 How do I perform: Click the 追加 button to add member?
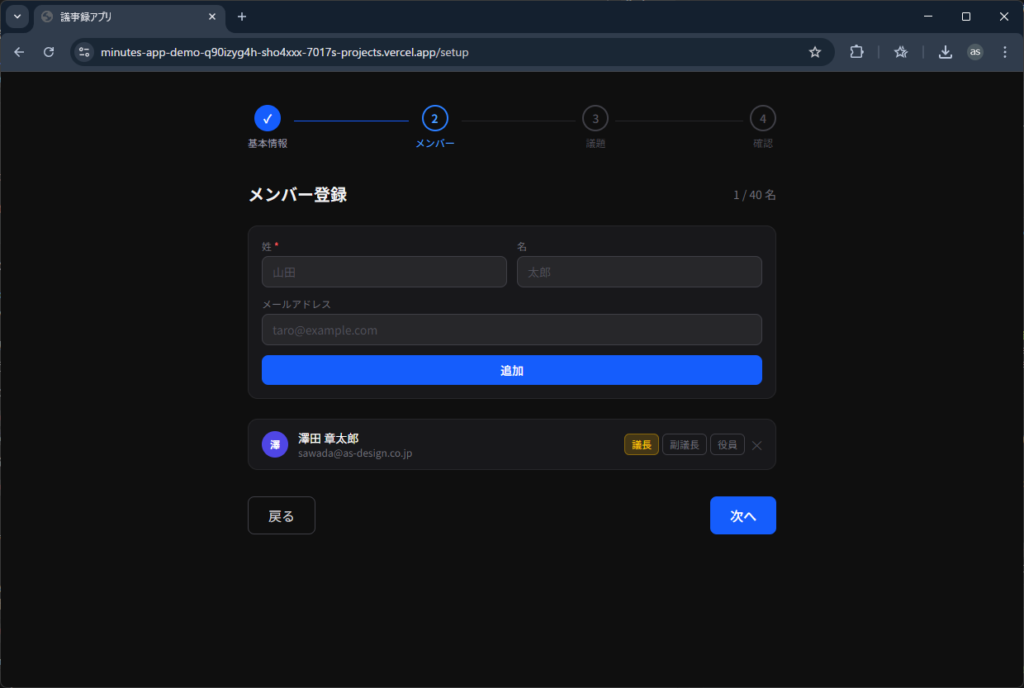512,370
